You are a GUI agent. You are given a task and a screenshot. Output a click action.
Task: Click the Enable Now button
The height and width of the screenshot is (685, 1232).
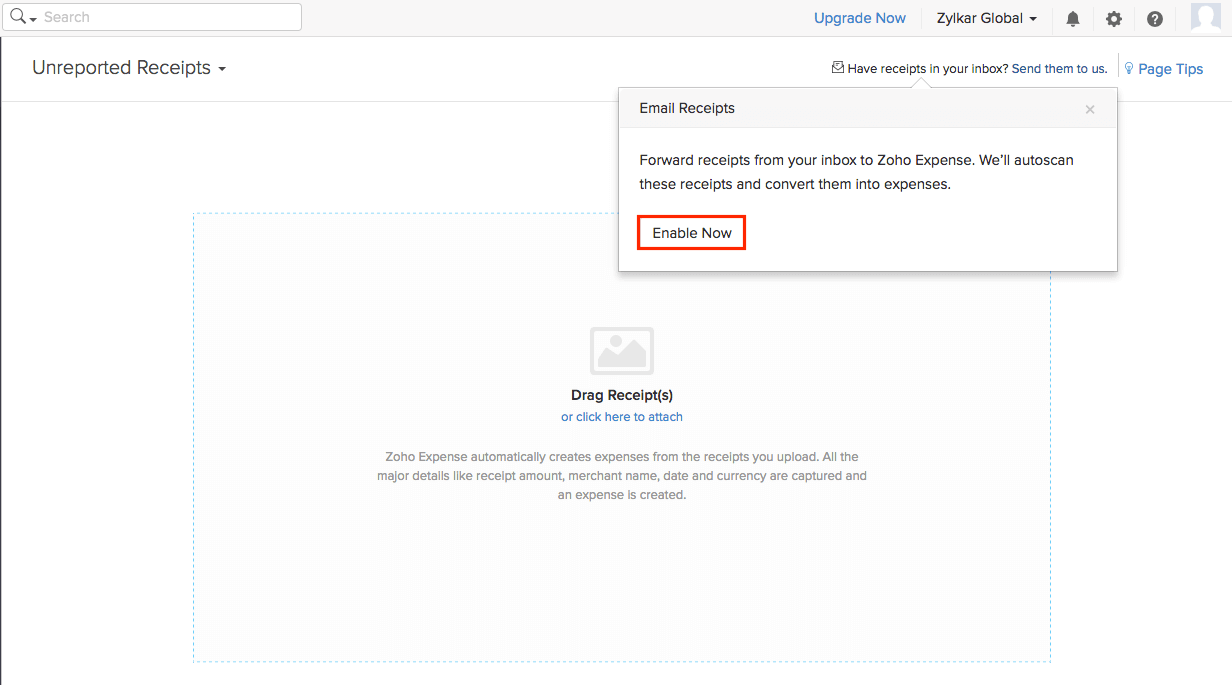(692, 233)
